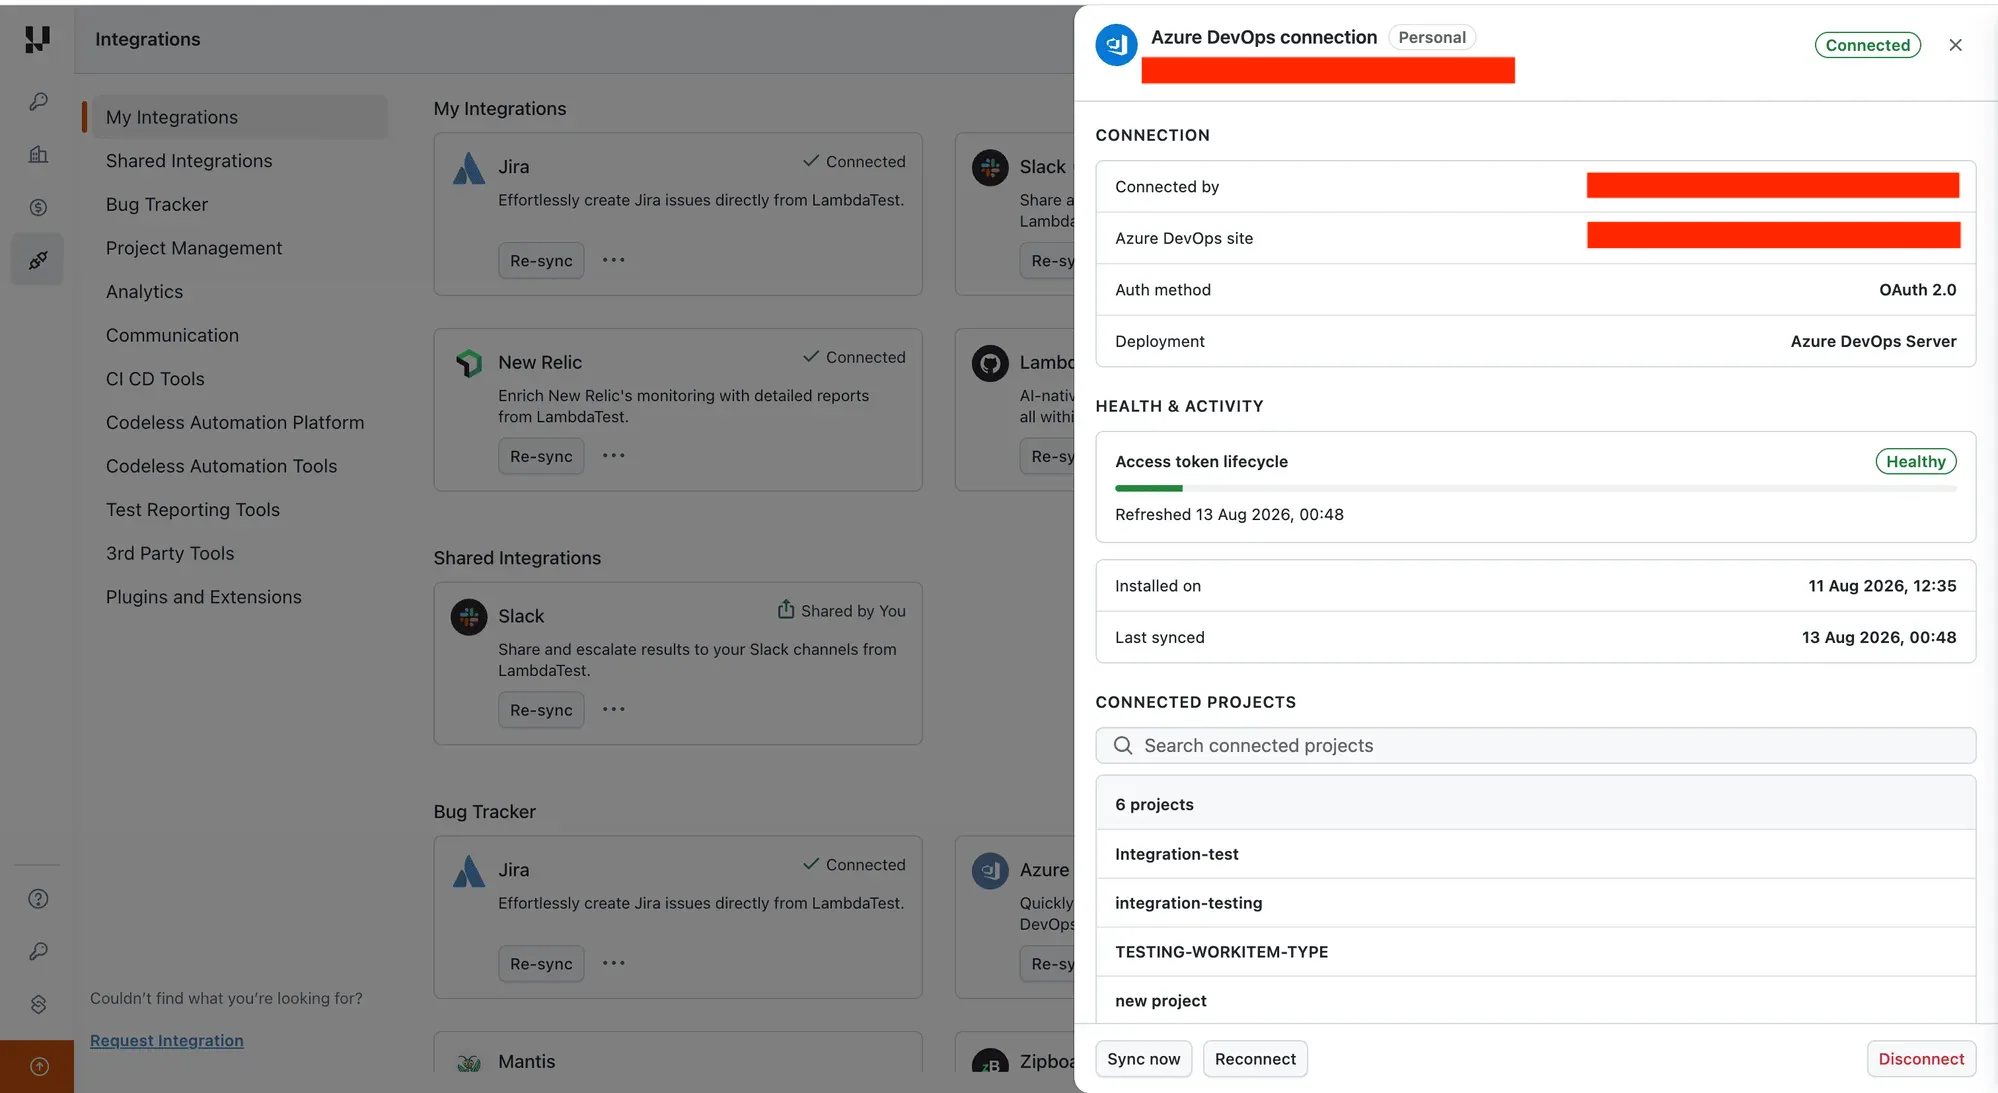The height and width of the screenshot is (1093, 1998).
Task: Click the orange upgrade icon at sidebar bottom
Action: pyautogui.click(x=38, y=1066)
